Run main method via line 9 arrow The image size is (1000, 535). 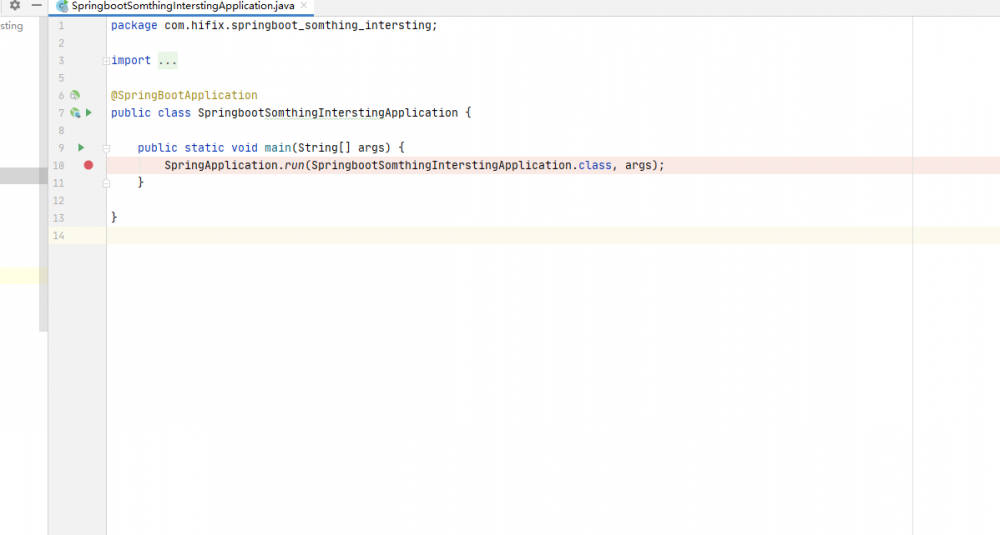(x=81, y=148)
